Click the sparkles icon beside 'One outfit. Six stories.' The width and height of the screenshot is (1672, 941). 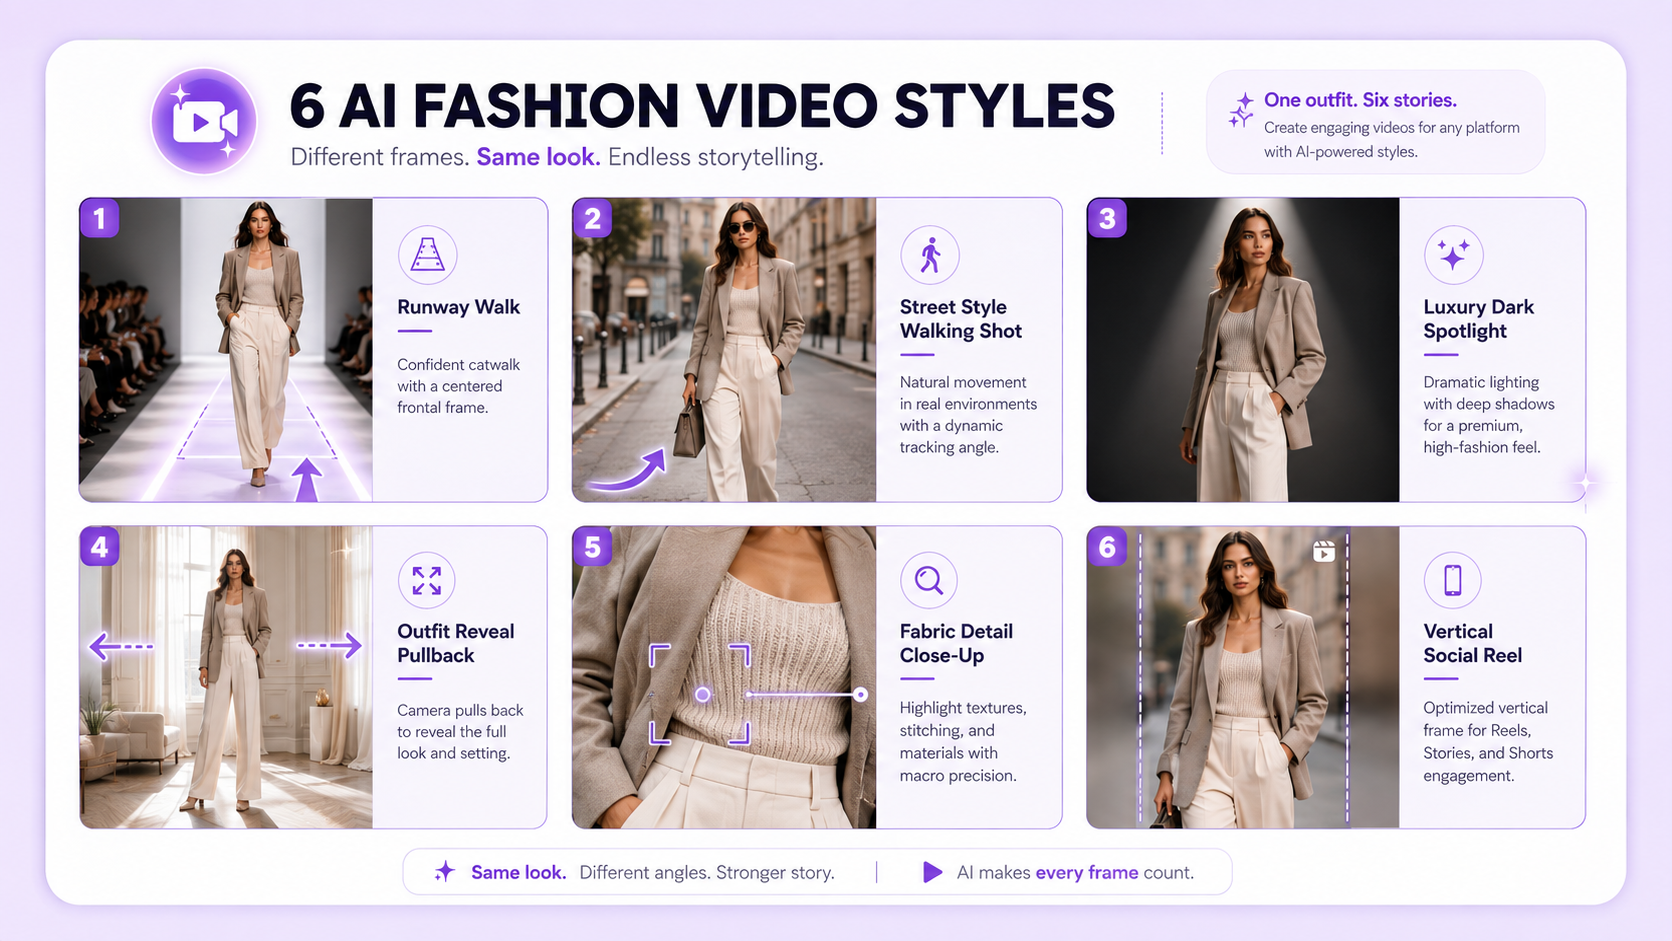(x=1241, y=110)
